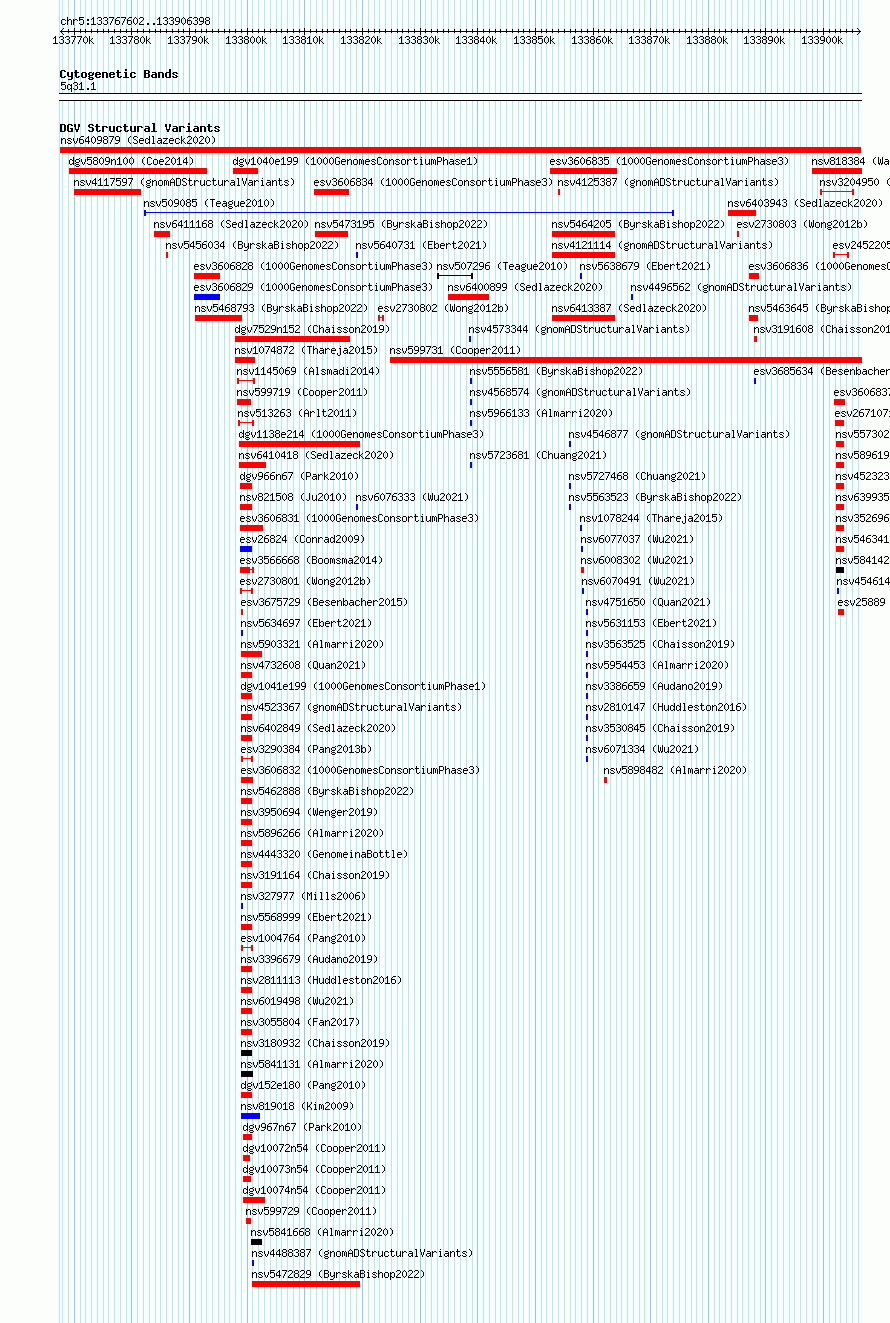
Task: Open nsv3950694 (Wenger2019) variant
Action: coord(309,812)
